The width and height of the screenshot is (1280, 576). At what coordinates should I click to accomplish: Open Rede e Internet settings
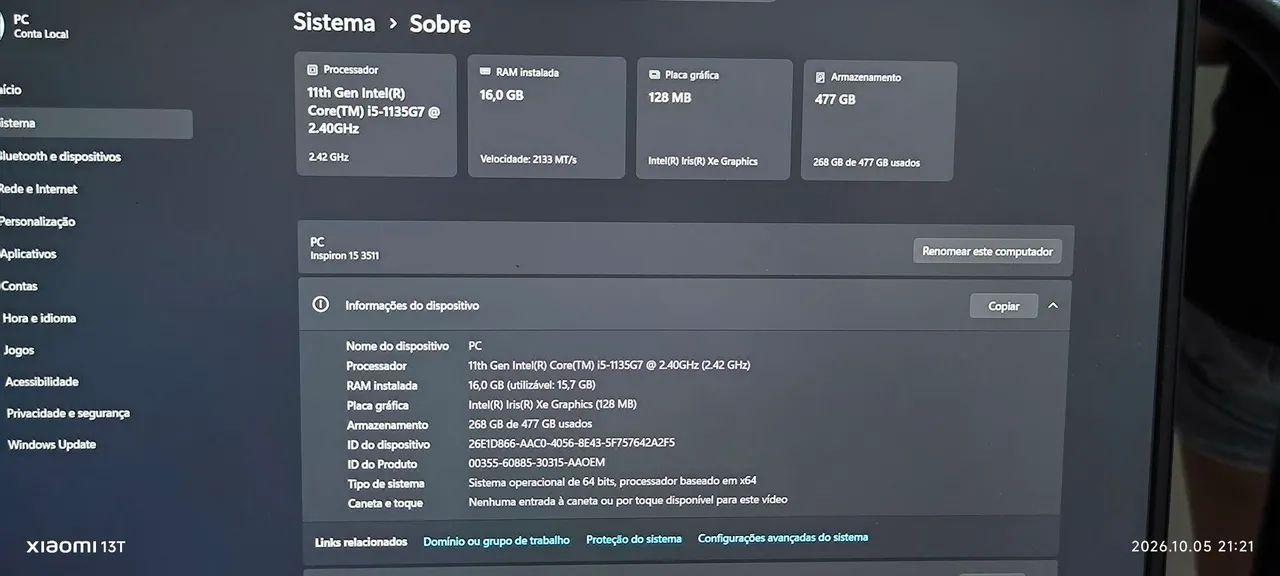38,189
